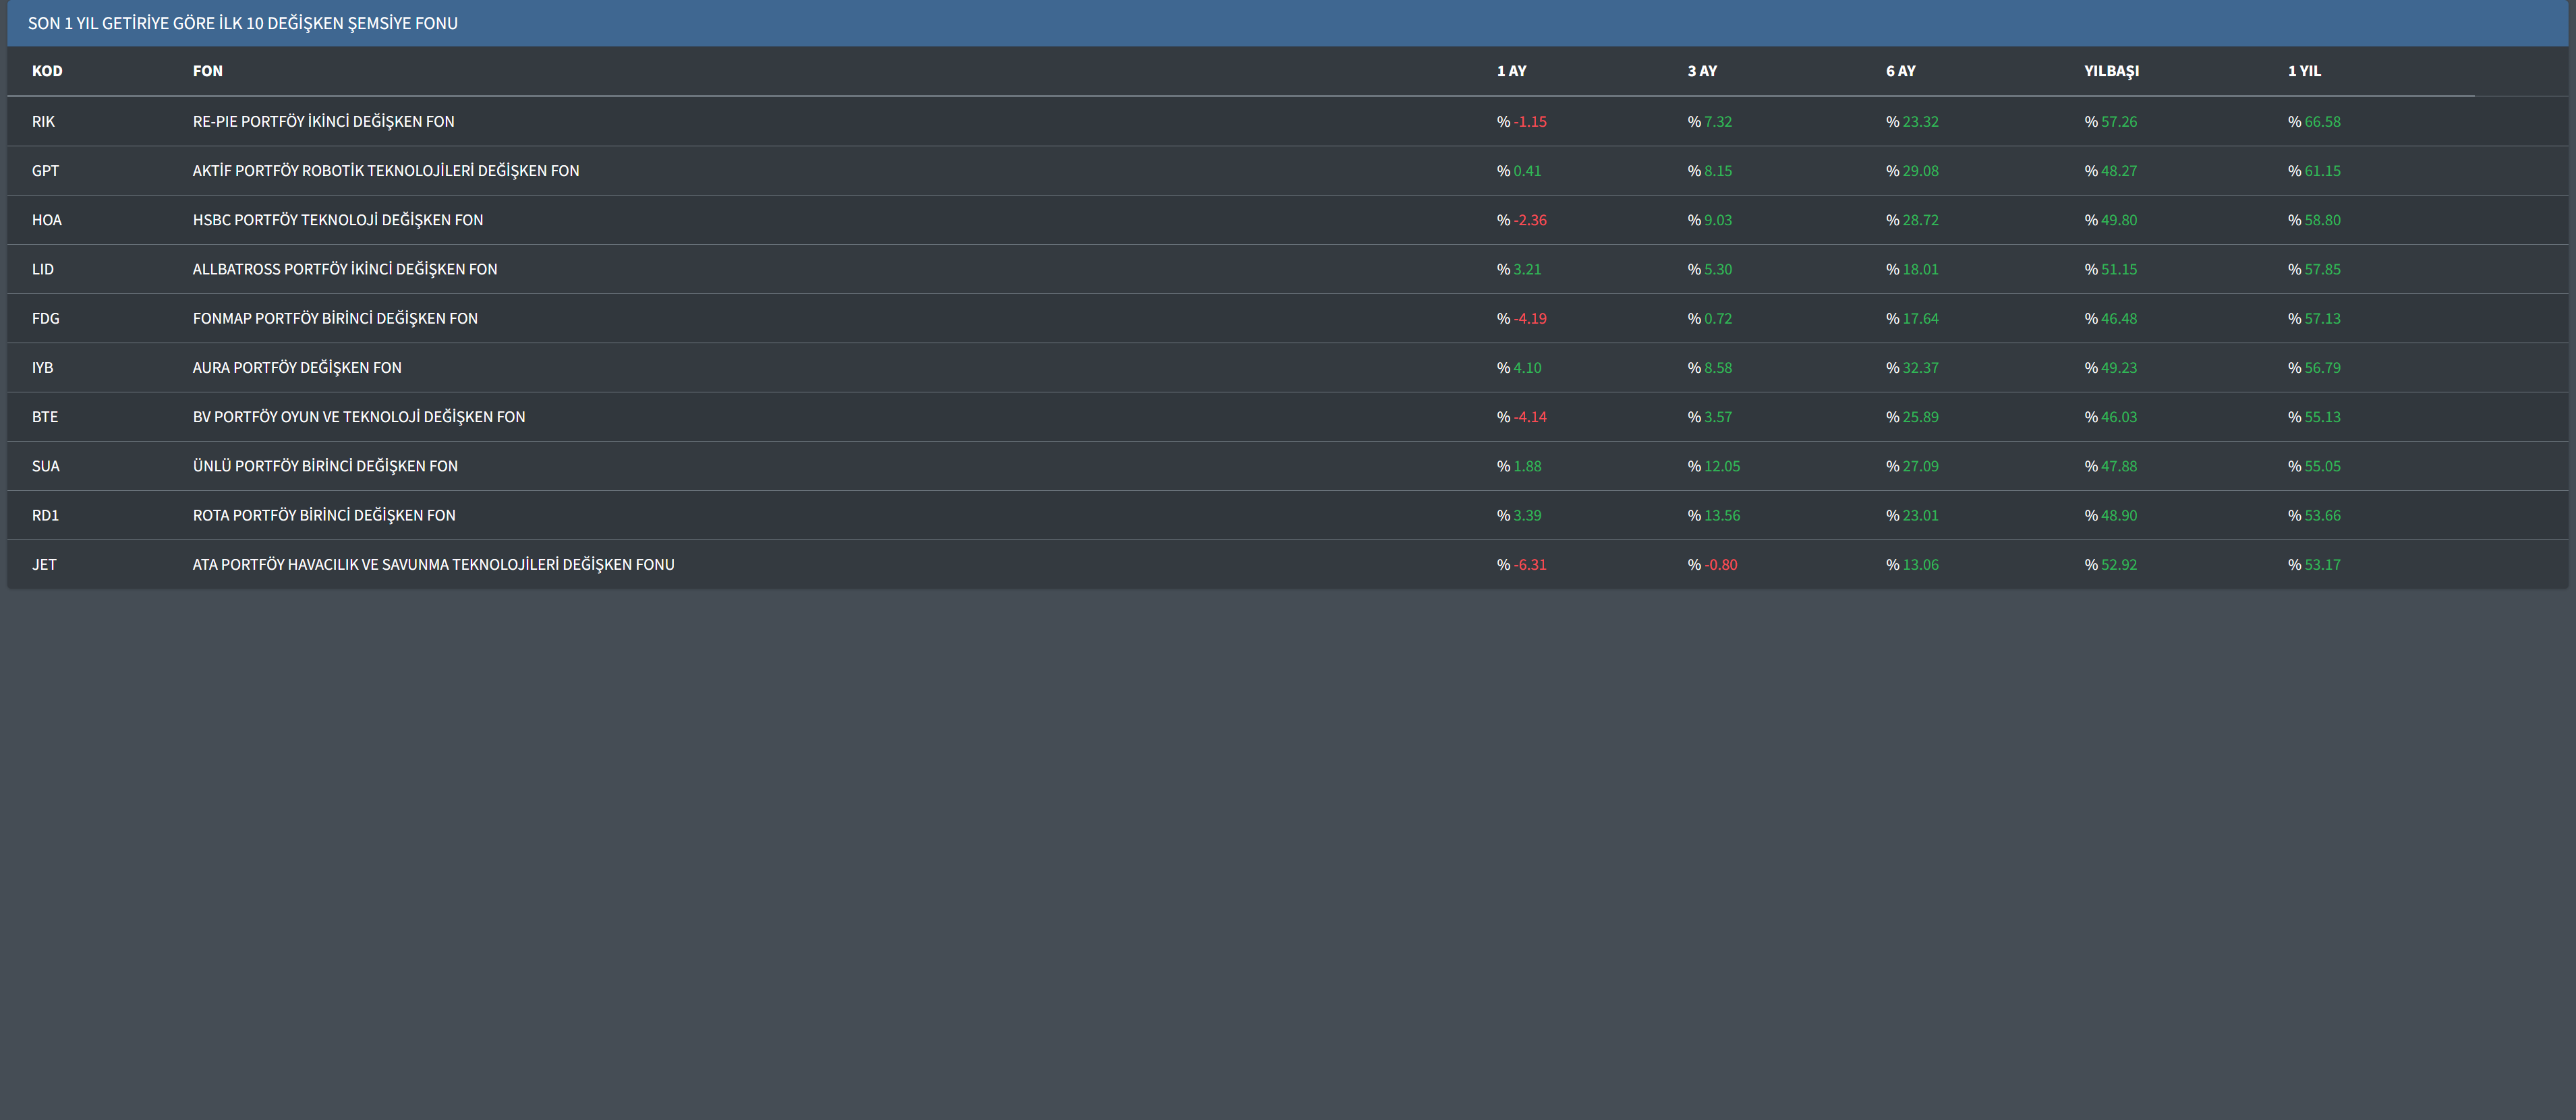Click the GPT fund code
This screenshot has height=1120, width=2576.
45,171
